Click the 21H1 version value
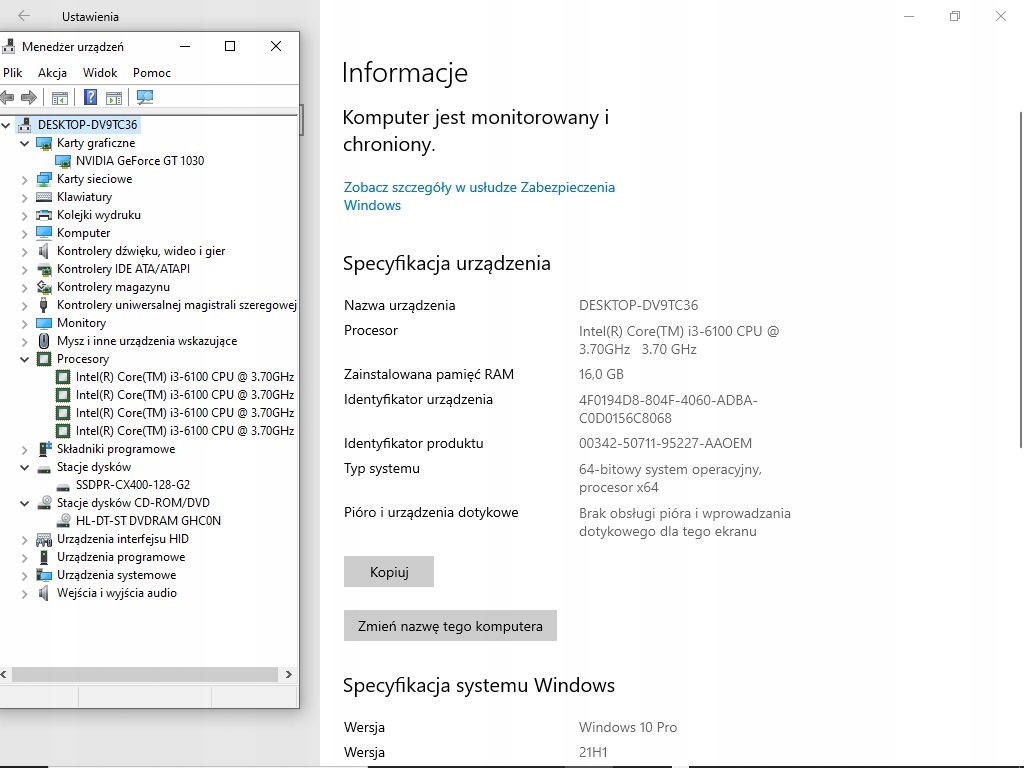 [593, 752]
